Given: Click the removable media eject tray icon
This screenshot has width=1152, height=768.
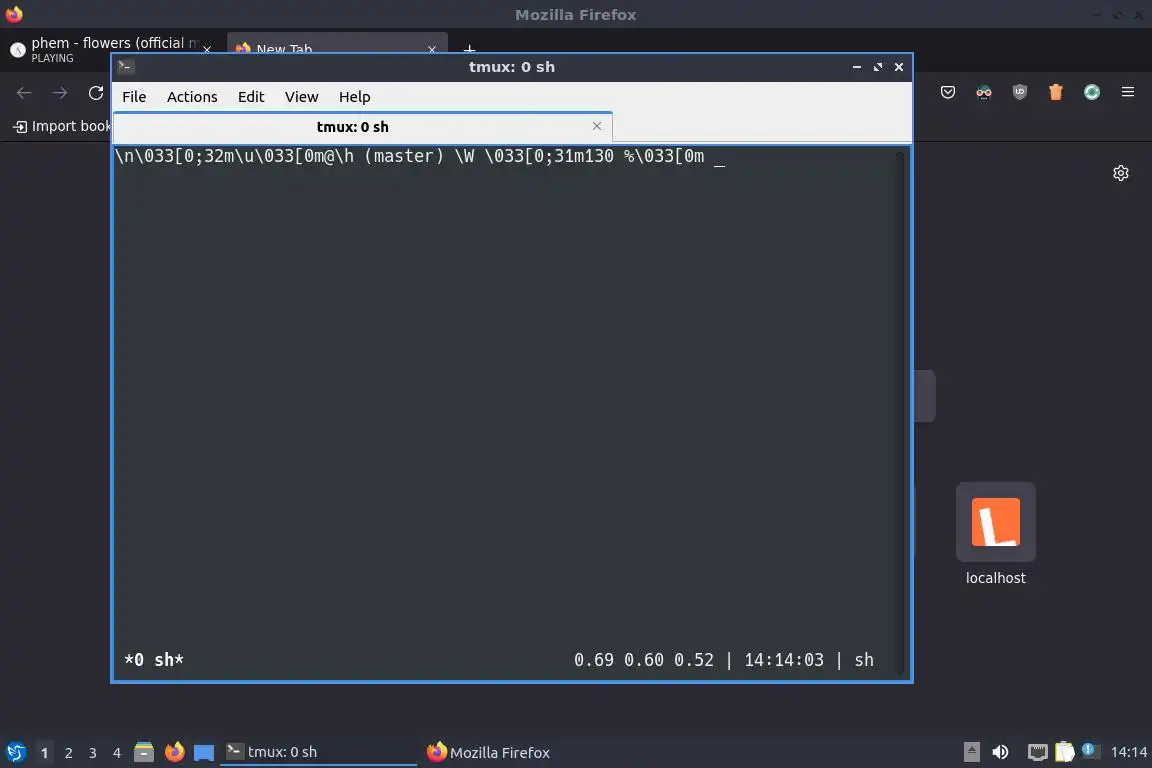Looking at the screenshot, I should 971,752.
